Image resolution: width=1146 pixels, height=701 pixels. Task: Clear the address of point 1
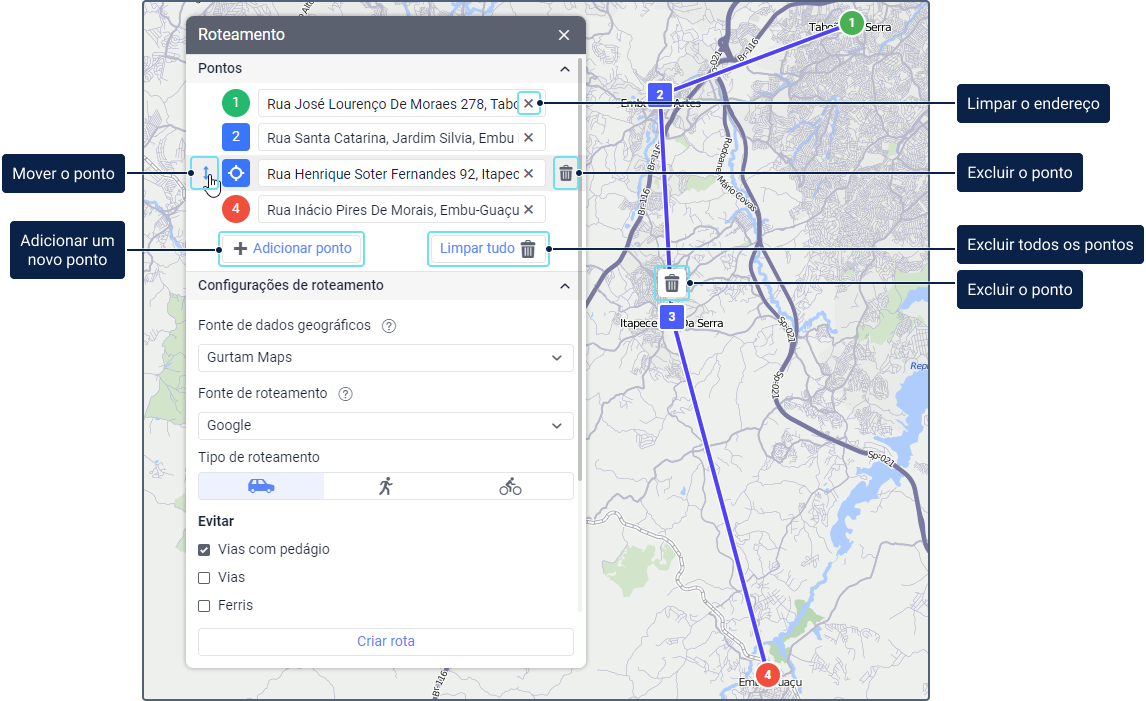coord(528,103)
